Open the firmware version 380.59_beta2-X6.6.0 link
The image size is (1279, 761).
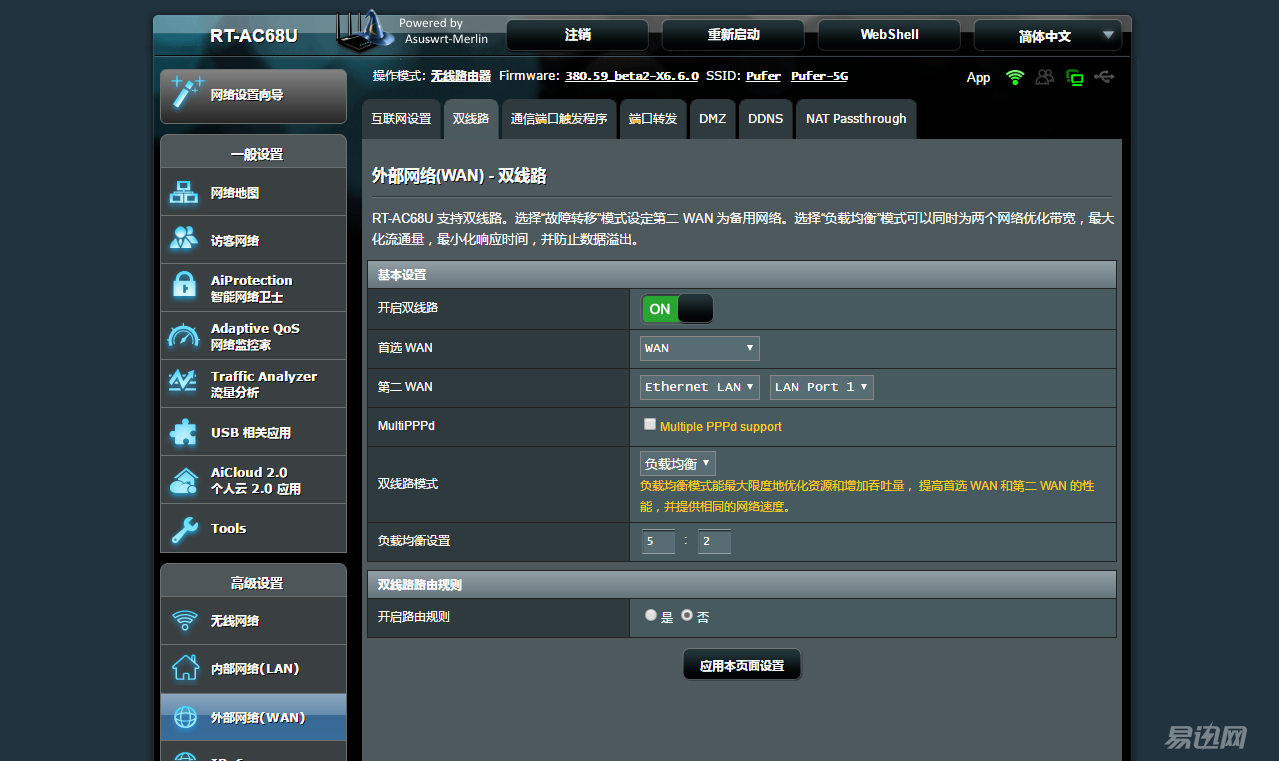pyautogui.click(x=632, y=76)
